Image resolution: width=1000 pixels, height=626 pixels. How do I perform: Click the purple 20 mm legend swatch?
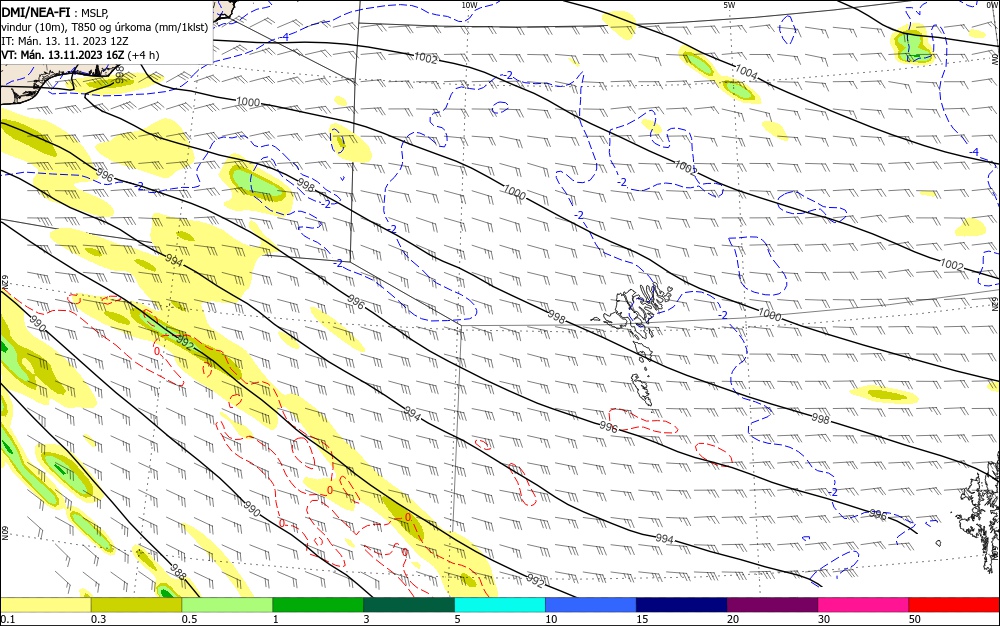[x=772, y=605]
